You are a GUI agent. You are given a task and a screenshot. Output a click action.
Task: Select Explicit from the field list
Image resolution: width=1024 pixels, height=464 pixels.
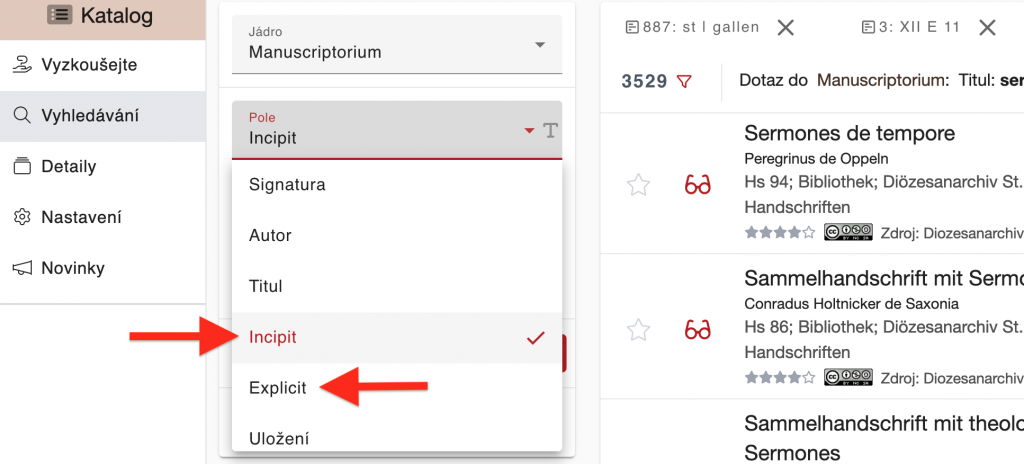278,388
